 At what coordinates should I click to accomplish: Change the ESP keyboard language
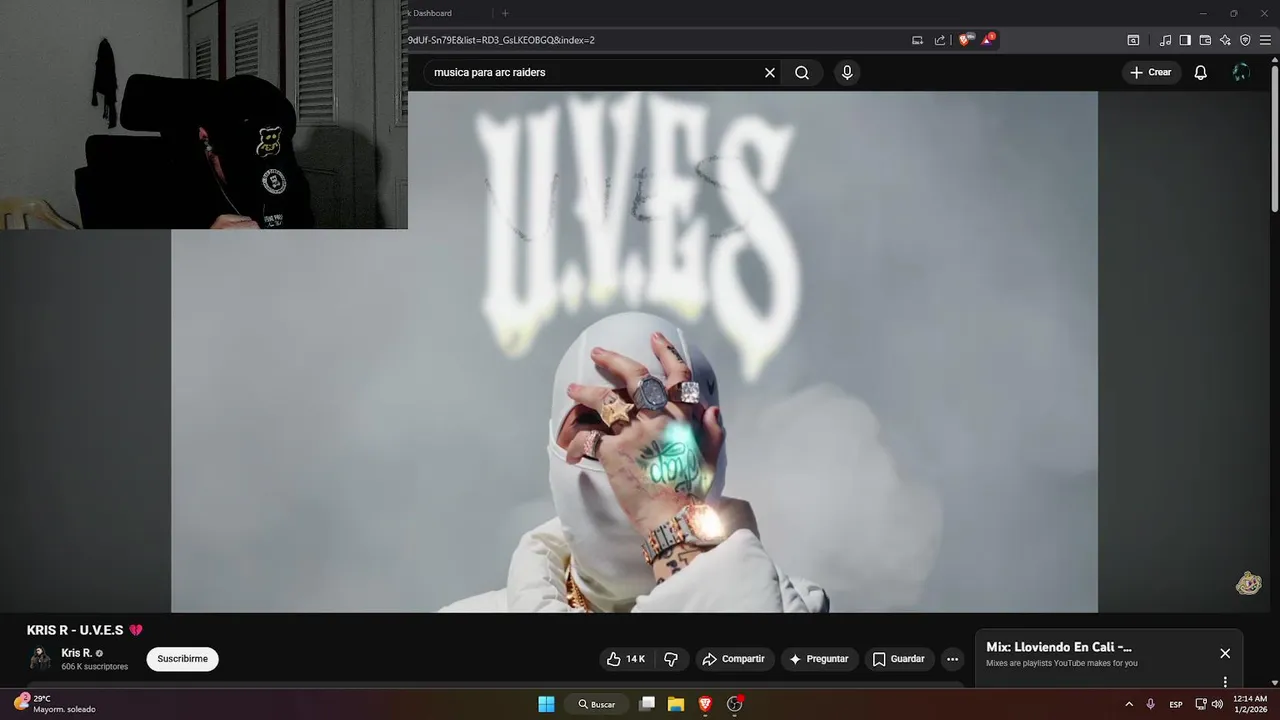tap(1176, 704)
